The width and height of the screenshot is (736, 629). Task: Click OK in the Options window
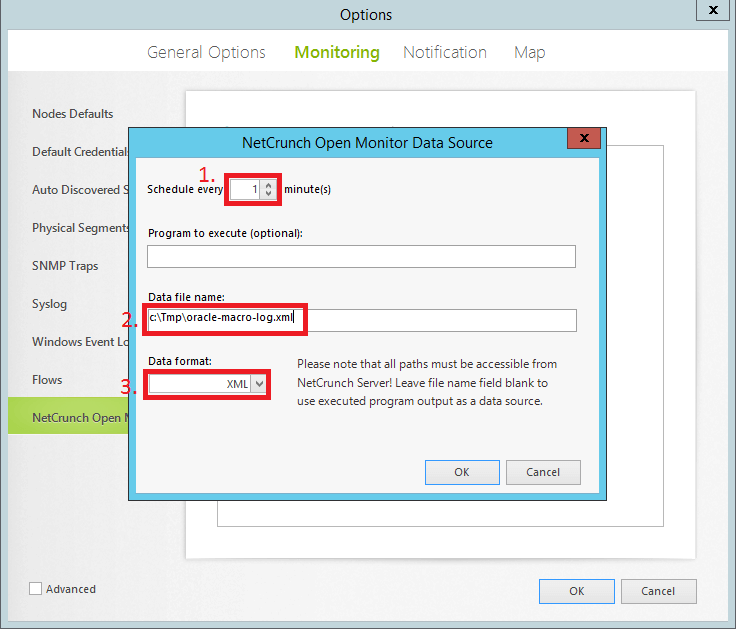tap(576, 591)
